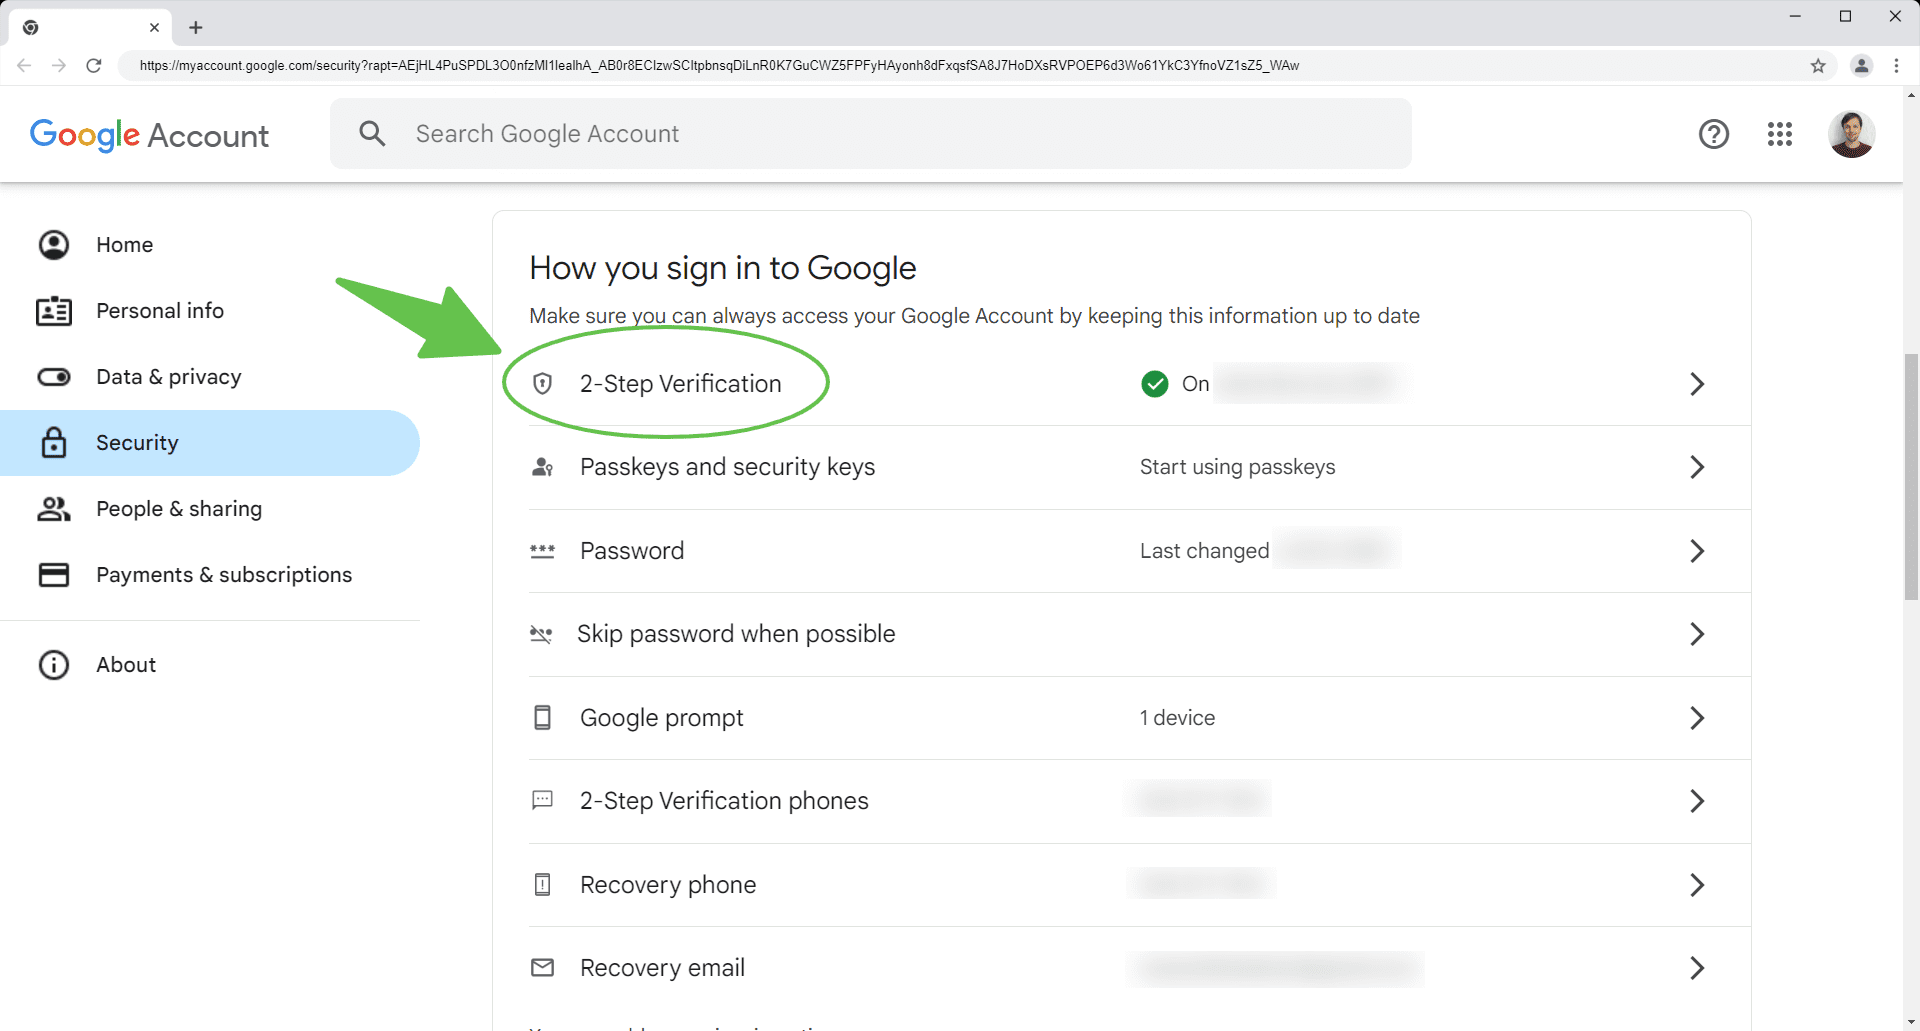Expand the 2-Step Verification row chevron
The width and height of the screenshot is (1920, 1031).
[1697, 384]
